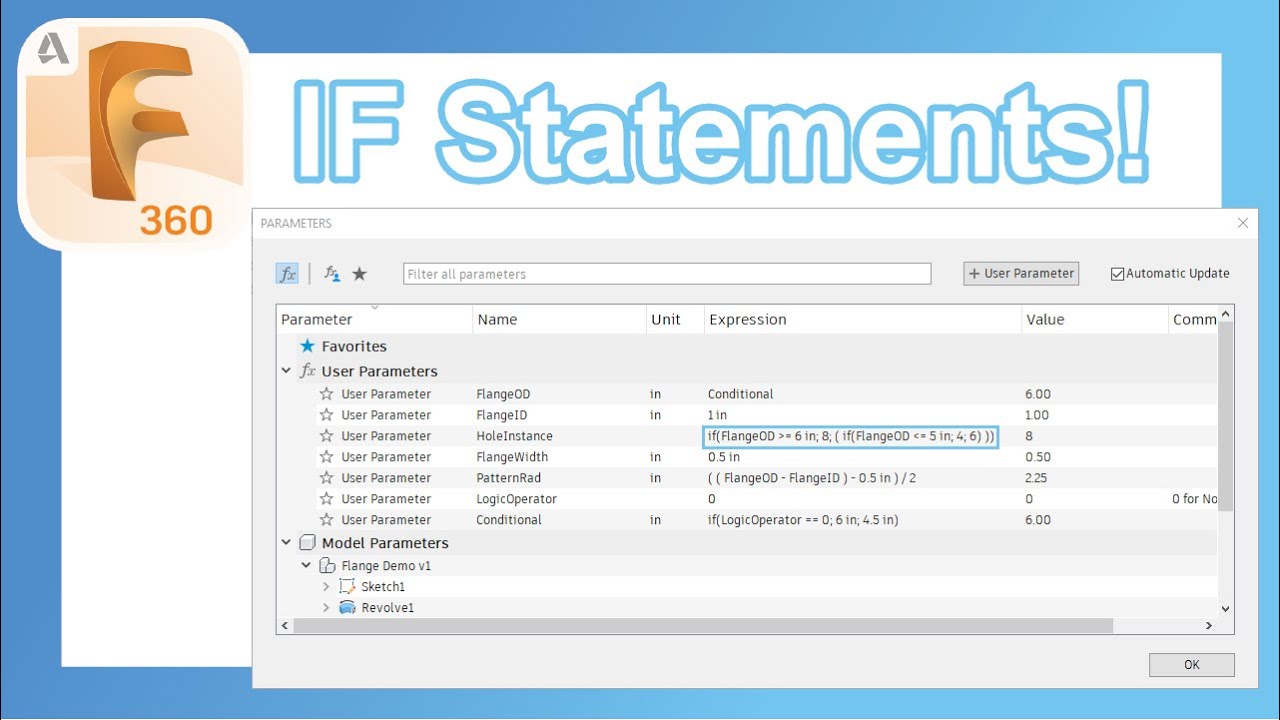Click the vertical scrollbar up arrow
Viewport: 1280px width, 720px height.
(x=1226, y=314)
